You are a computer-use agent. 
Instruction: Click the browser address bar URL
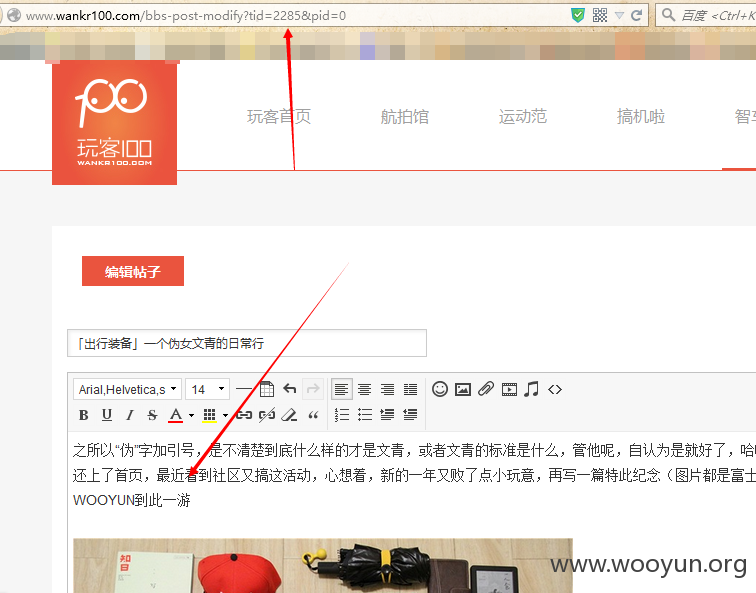186,15
